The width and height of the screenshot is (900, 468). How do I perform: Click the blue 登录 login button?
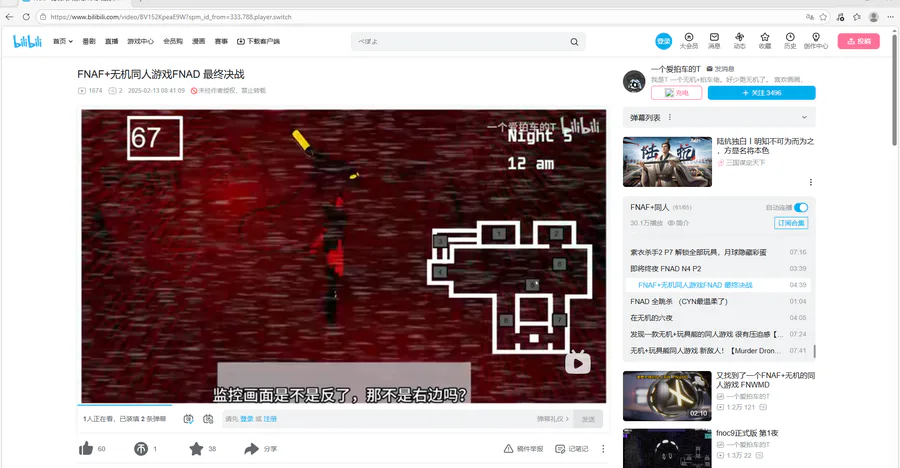coord(664,41)
